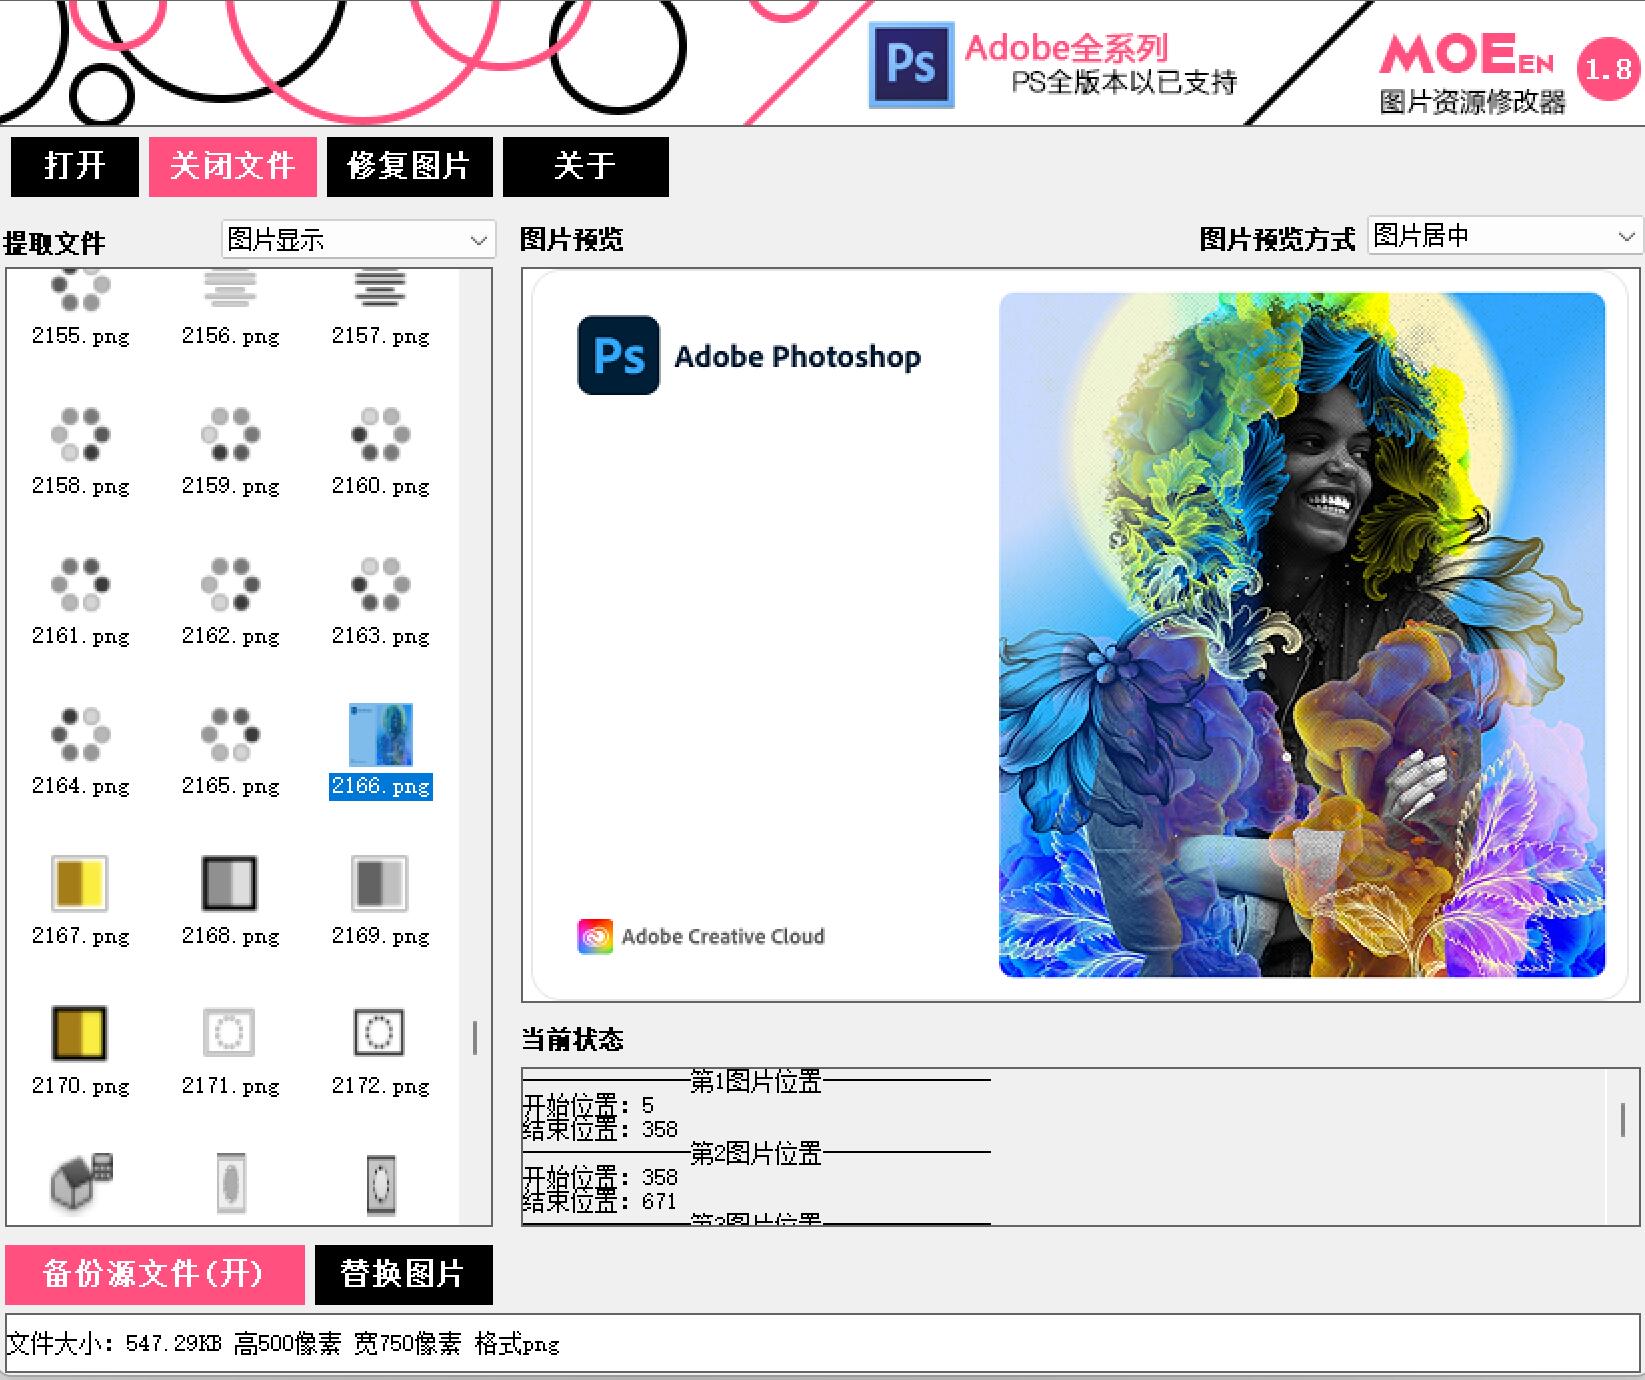Click the 替换图片 button
Screen dimensions: 1645x1380
pos(403,1274)
